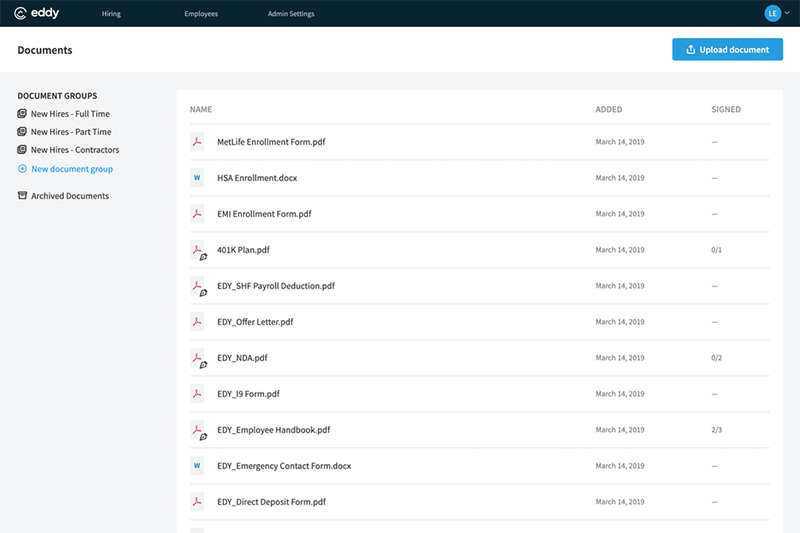Click the Word icon for Emergency Contact Form
The height and width of the screenshot is (533, 800).
pos(197,466)
